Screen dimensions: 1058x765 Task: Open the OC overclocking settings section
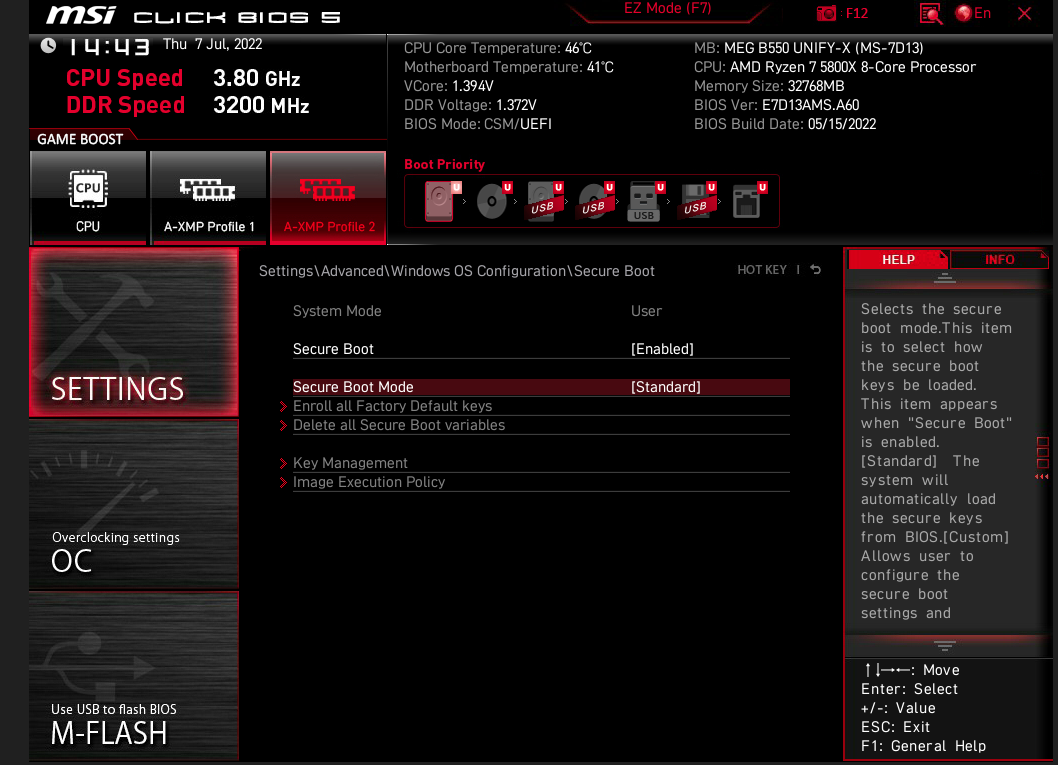tap(134, 505)
